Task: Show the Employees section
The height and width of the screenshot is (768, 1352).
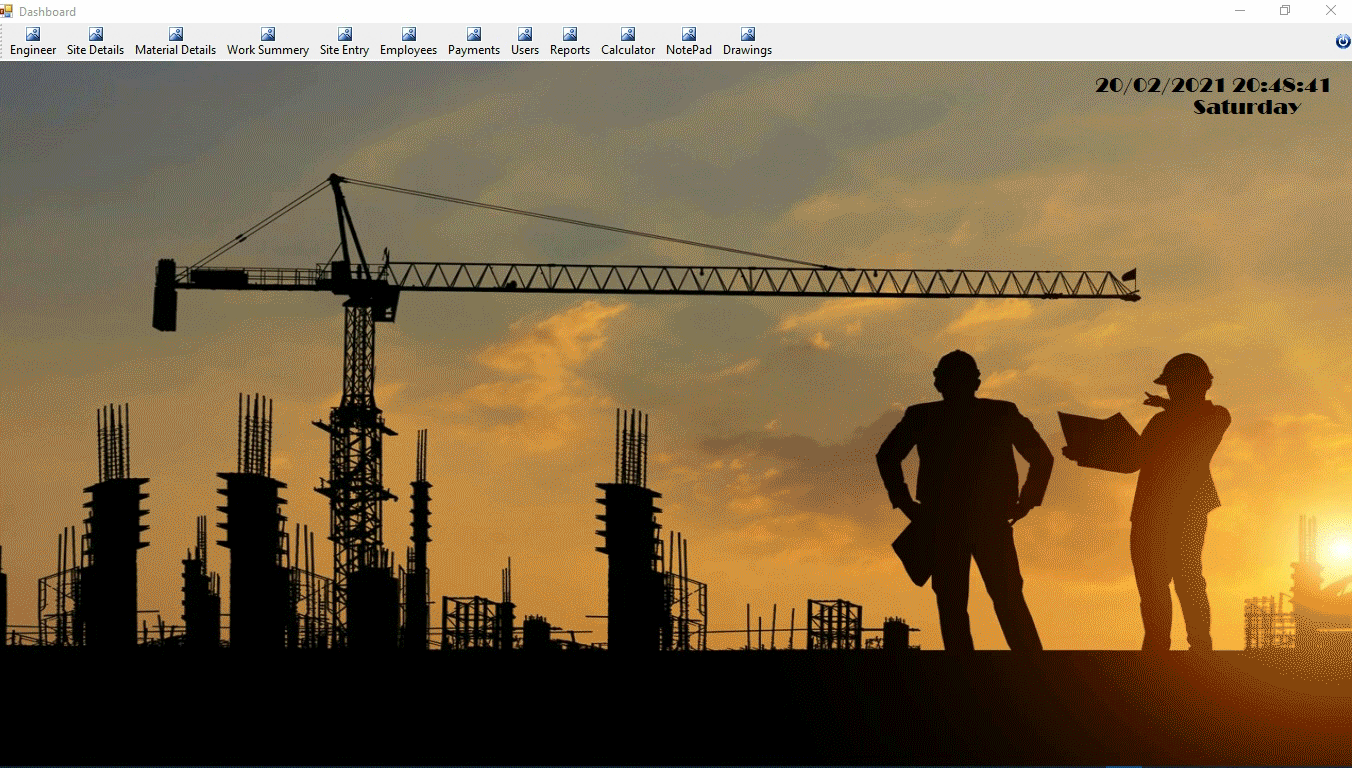Action: pos(408,42)
